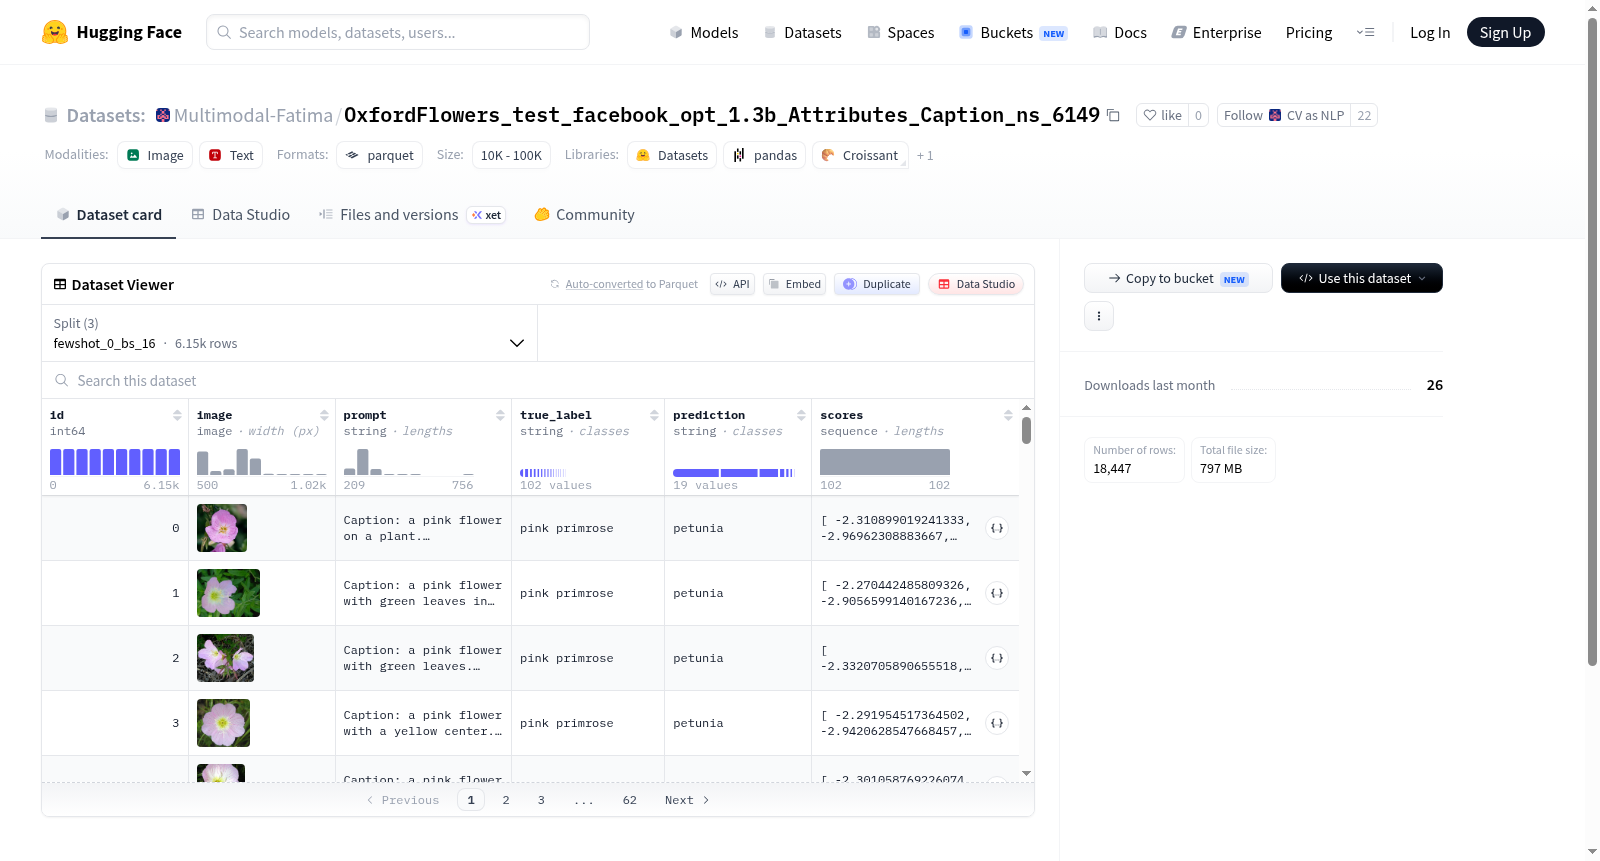The height and width of the screenshot is (861, 1600).
Task: Jump to page 62 of the dataset
Action: pyautogui.click(x=629, y=800)
